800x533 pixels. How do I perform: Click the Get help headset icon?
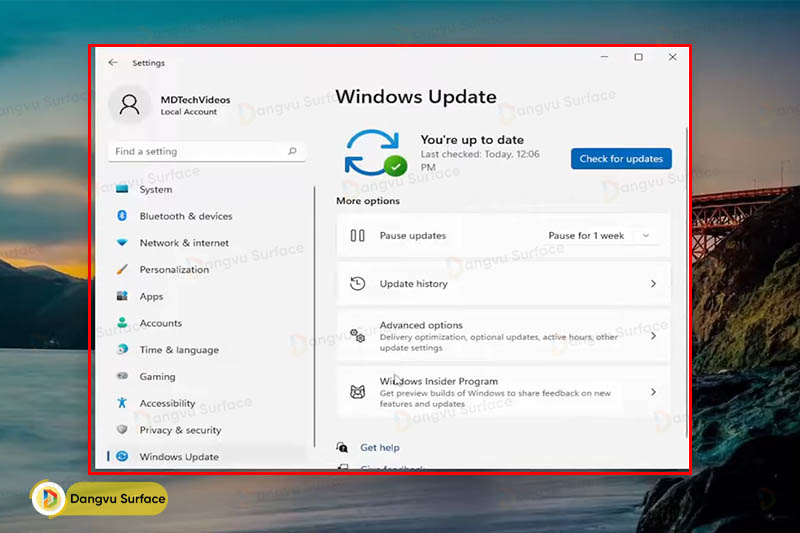(x=342, y=447)
